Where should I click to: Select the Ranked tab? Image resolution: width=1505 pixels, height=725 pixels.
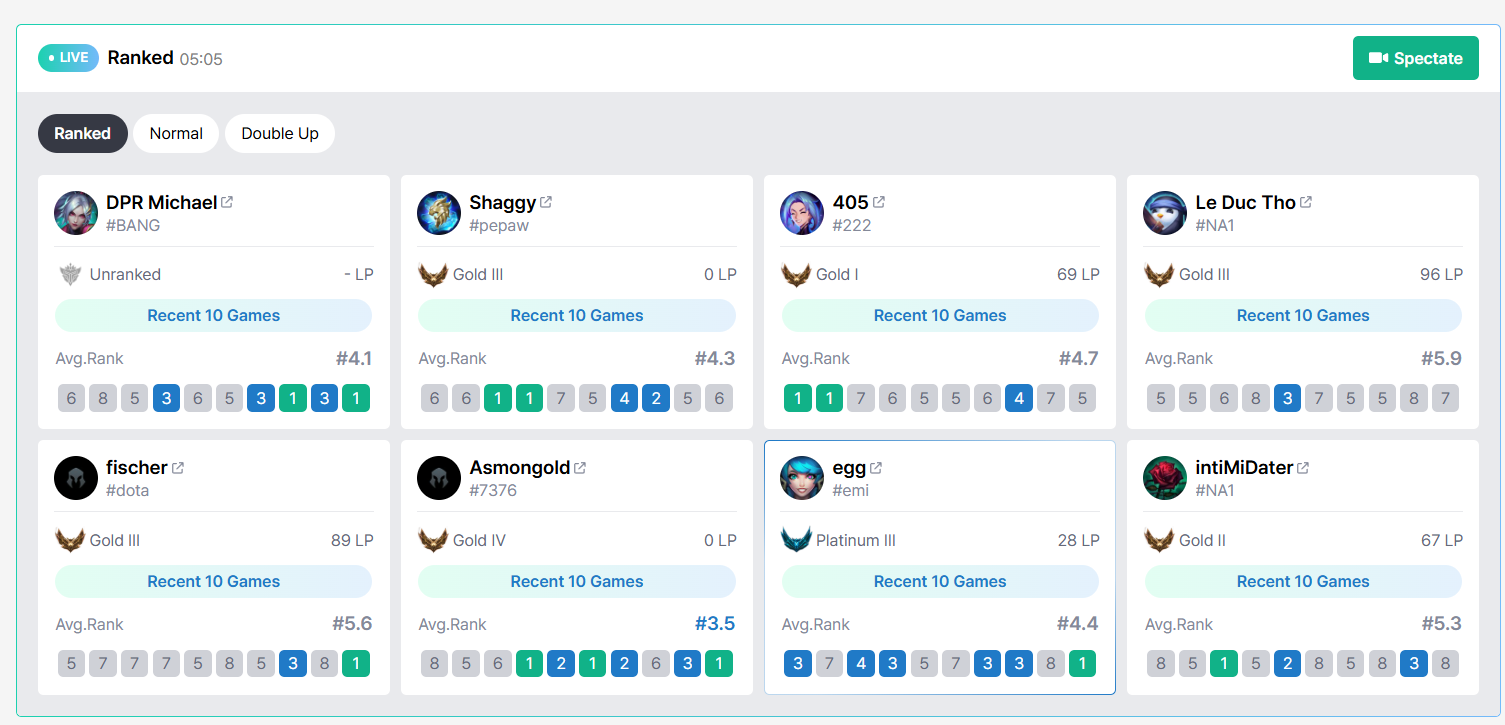coord(83,134)
